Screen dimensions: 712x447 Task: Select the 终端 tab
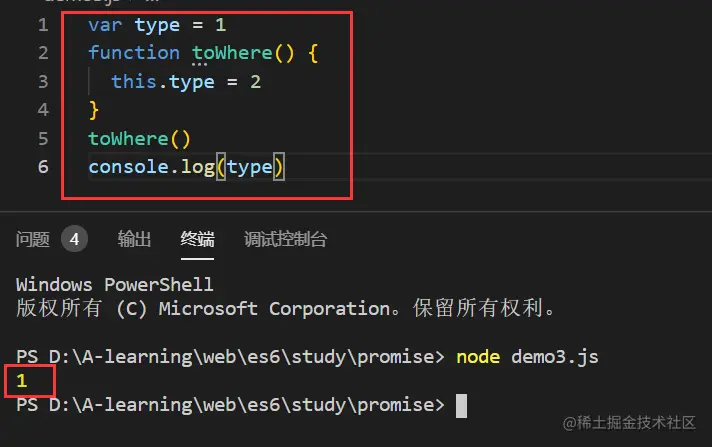pos(197,239)
